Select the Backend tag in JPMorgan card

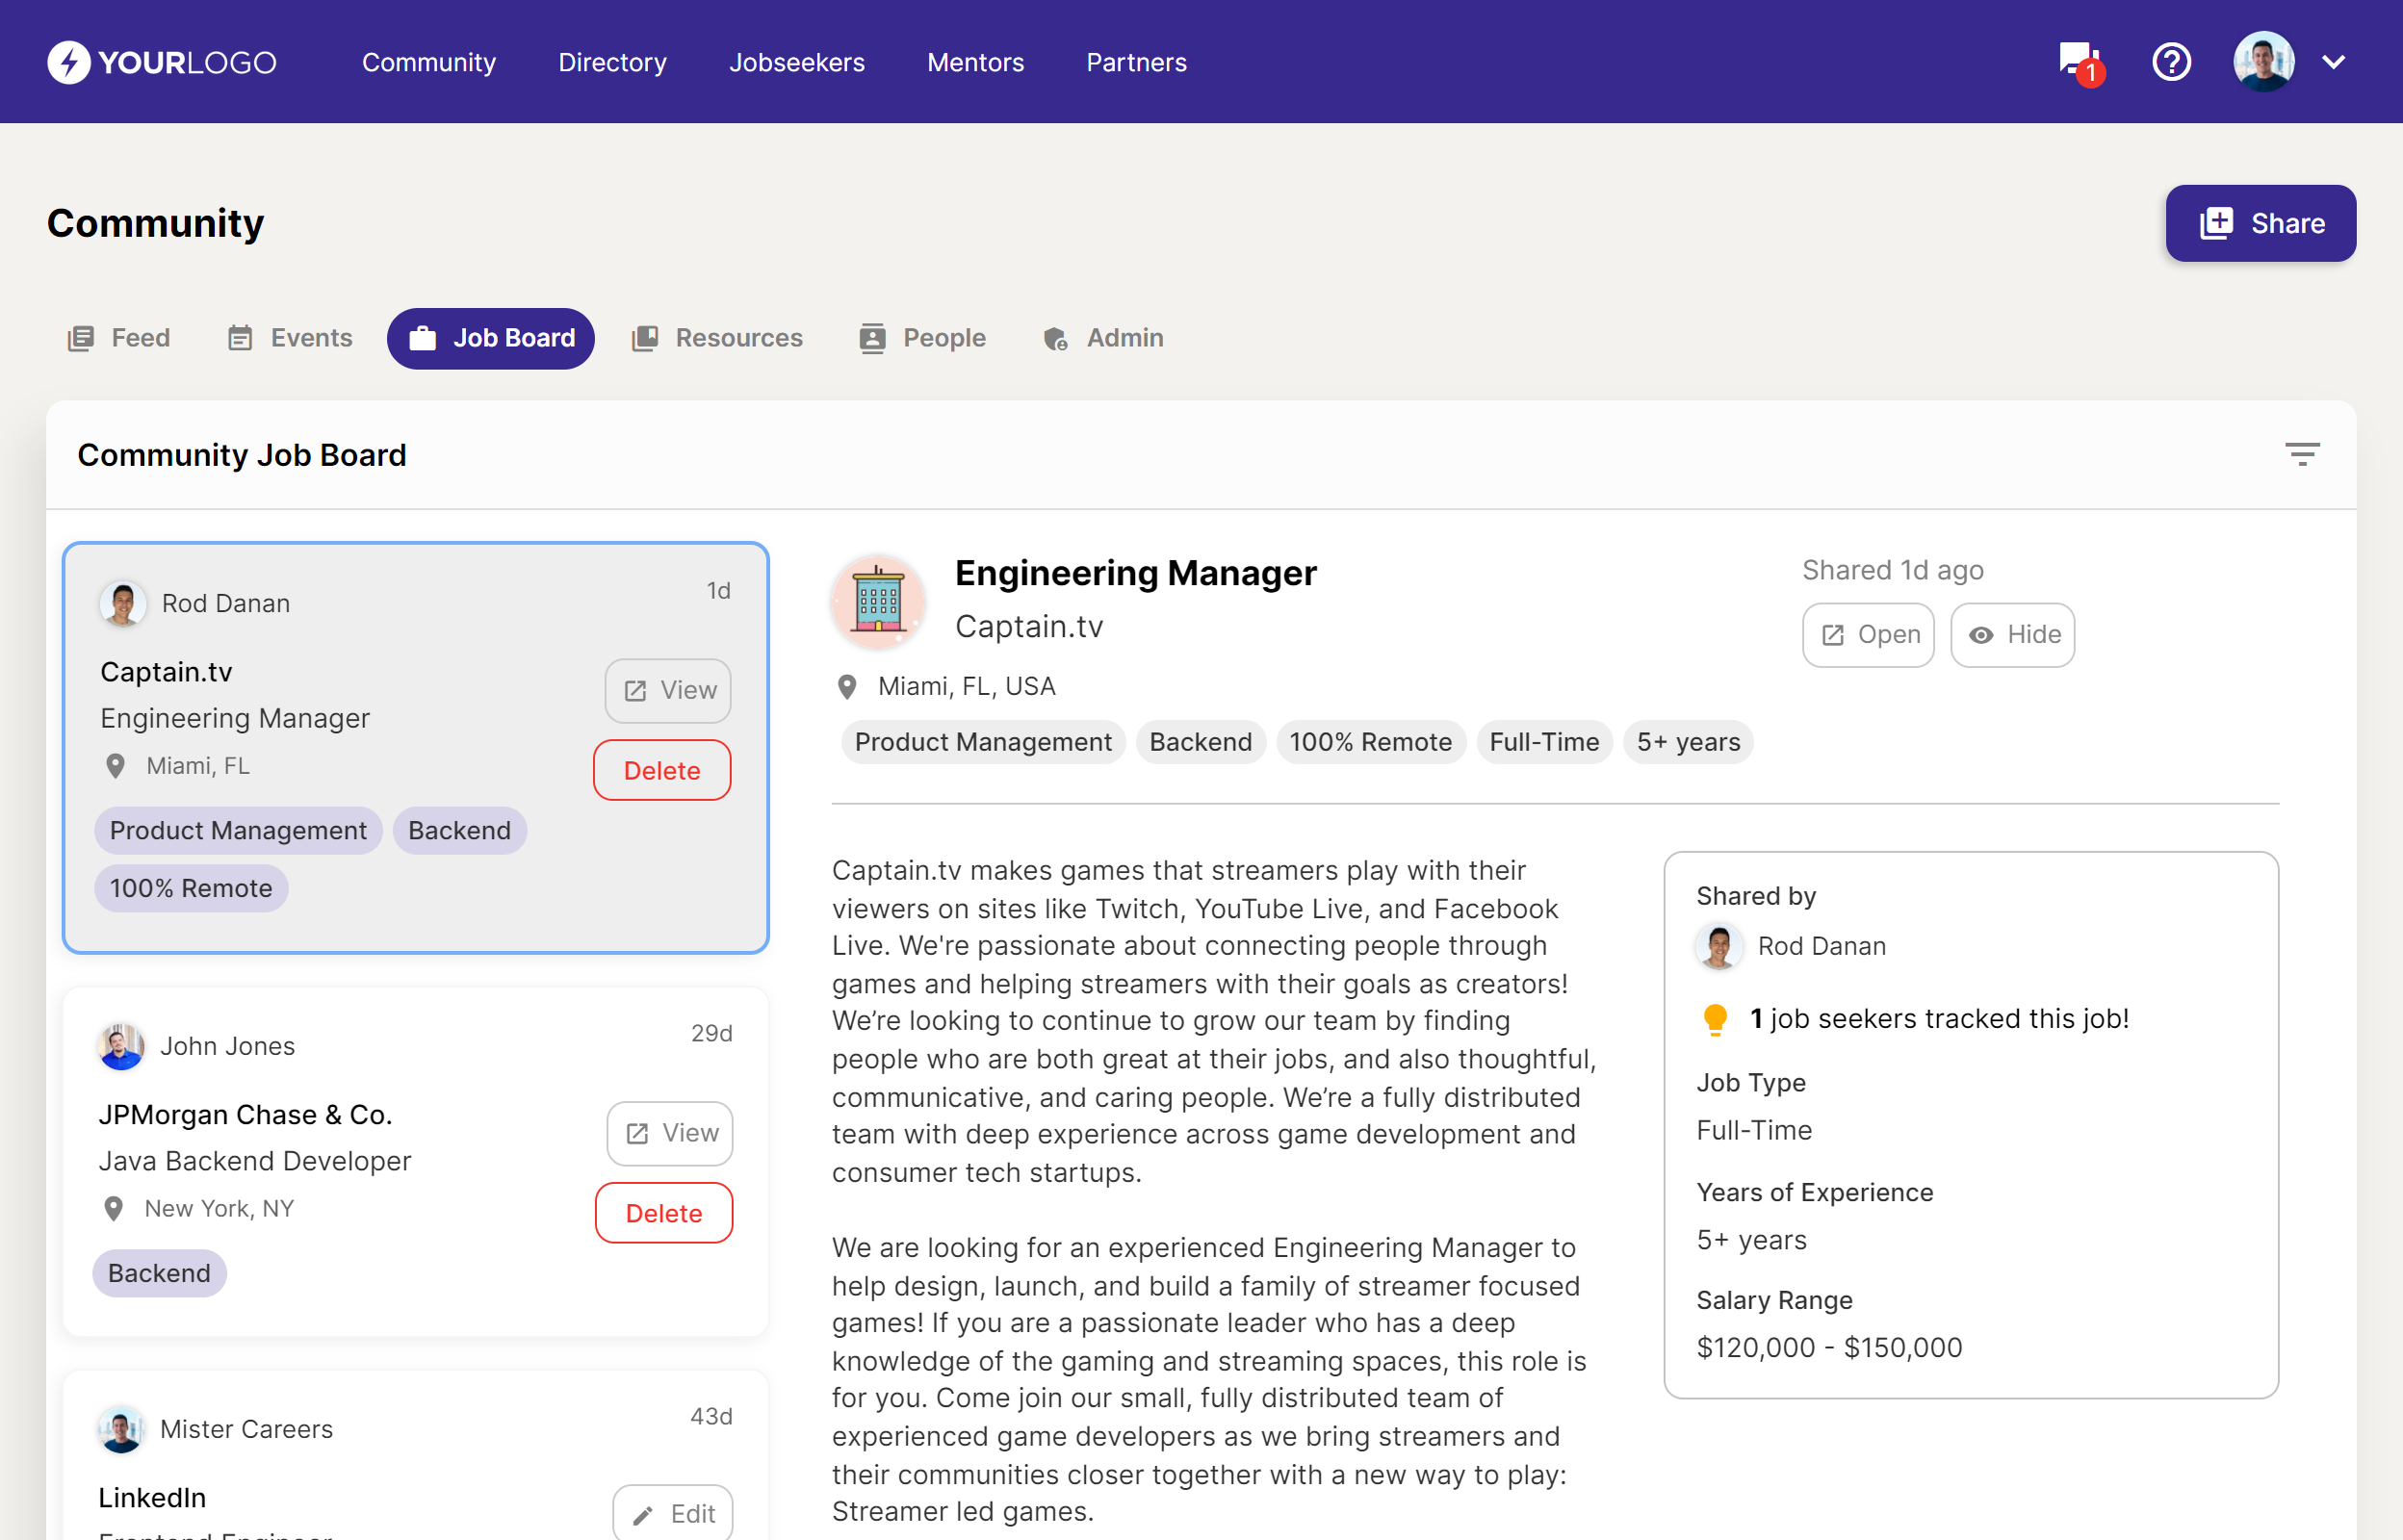click(x=159, y=1273)
